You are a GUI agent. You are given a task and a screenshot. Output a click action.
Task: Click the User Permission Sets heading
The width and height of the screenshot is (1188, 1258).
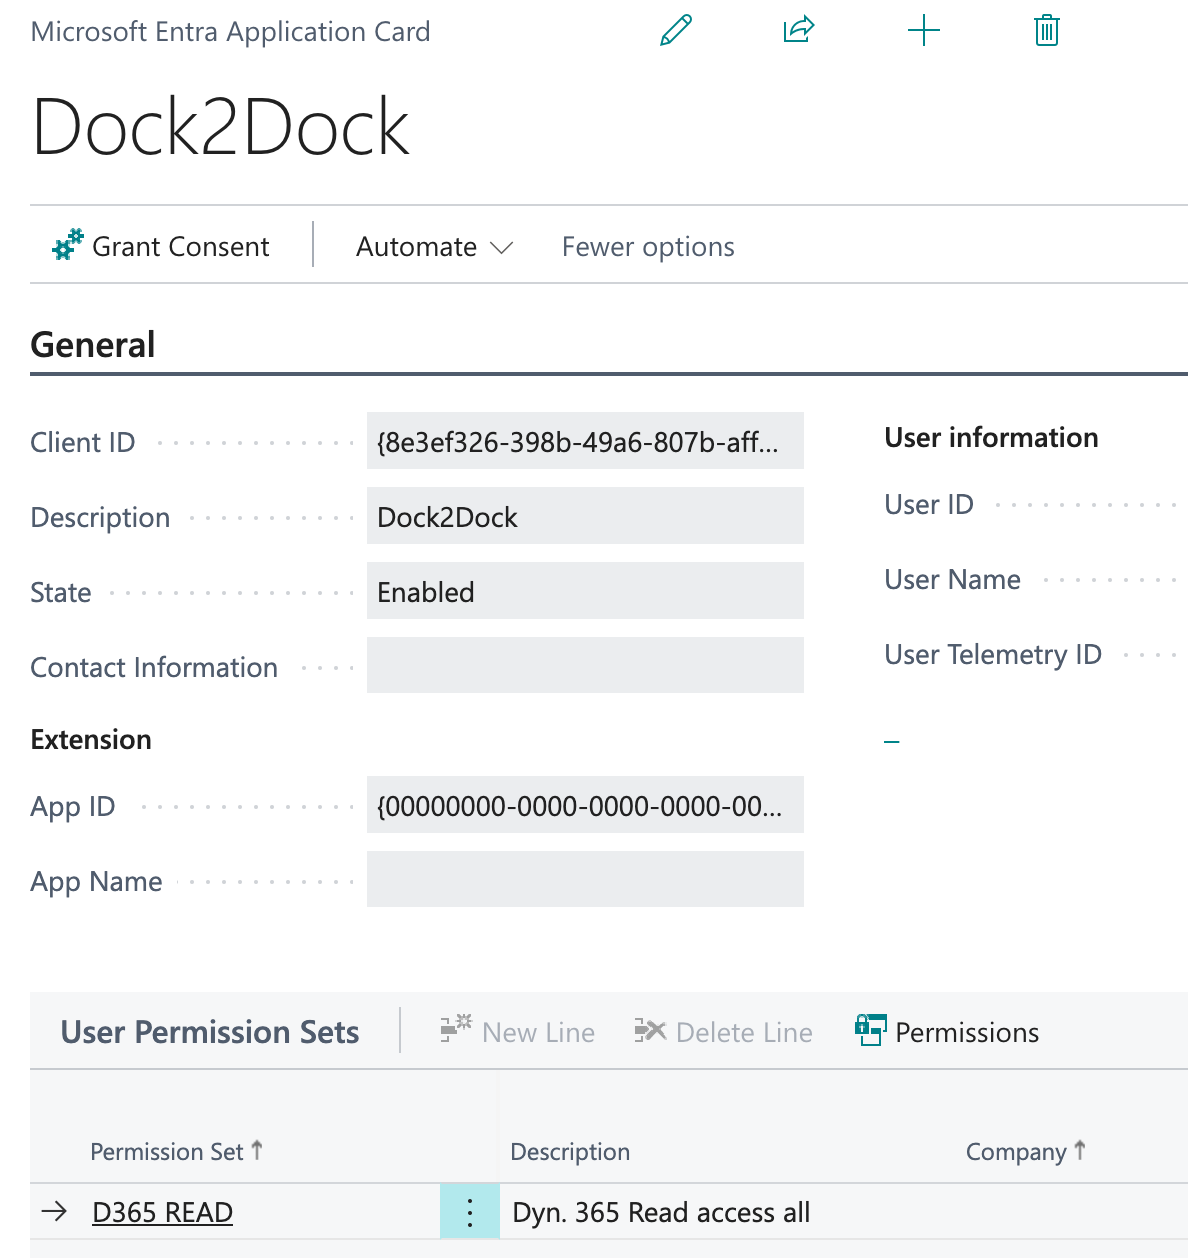[x=210, y=1032]
